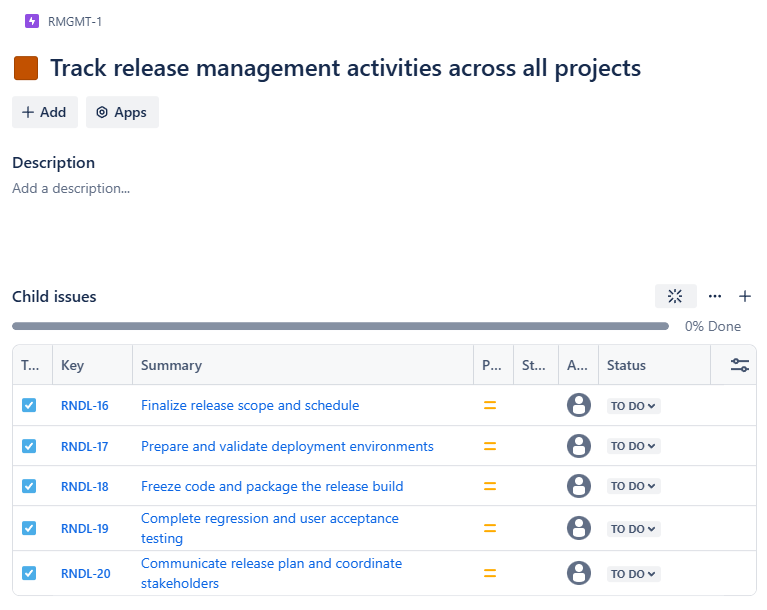The image size is (767, 610).
Task: Click the purple epic icon beside RMGMT-1
Action: tap(32, 21)
